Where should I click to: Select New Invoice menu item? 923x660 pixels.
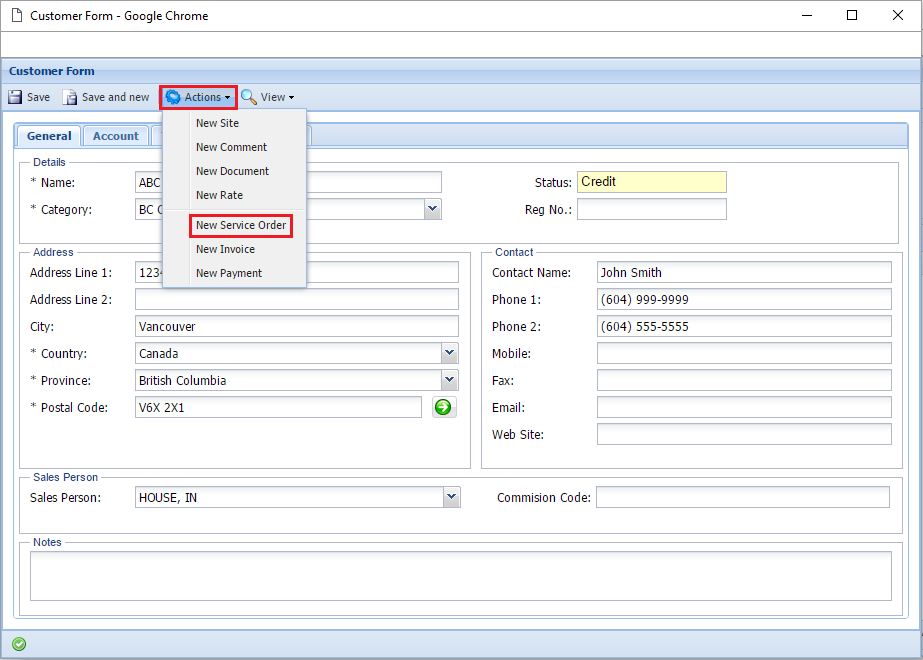(x=225, y=250)
